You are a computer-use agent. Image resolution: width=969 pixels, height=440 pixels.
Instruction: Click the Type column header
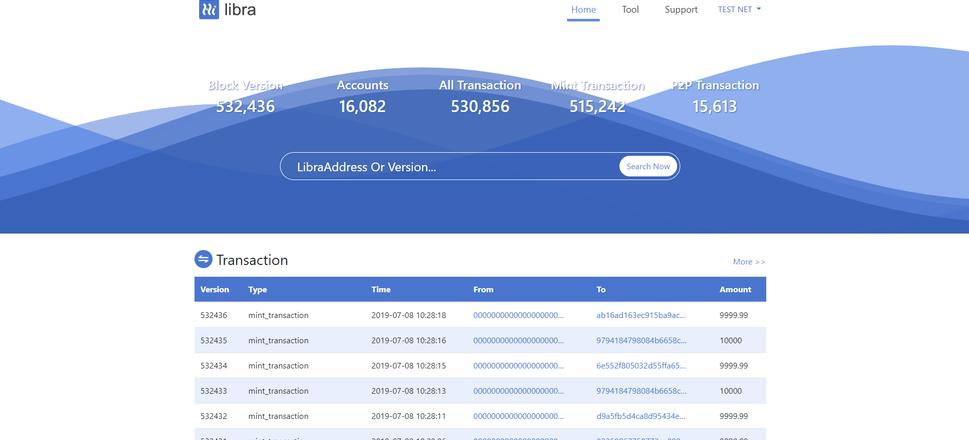click(x=258, y=289)
